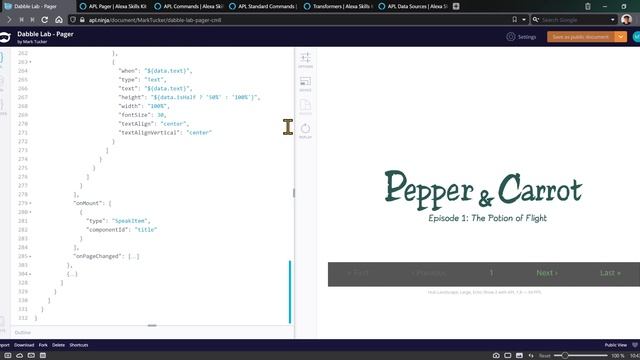
Task: Reload the page with the browser refresh icon
Action: pyautogui.click(x=44, y=20)
